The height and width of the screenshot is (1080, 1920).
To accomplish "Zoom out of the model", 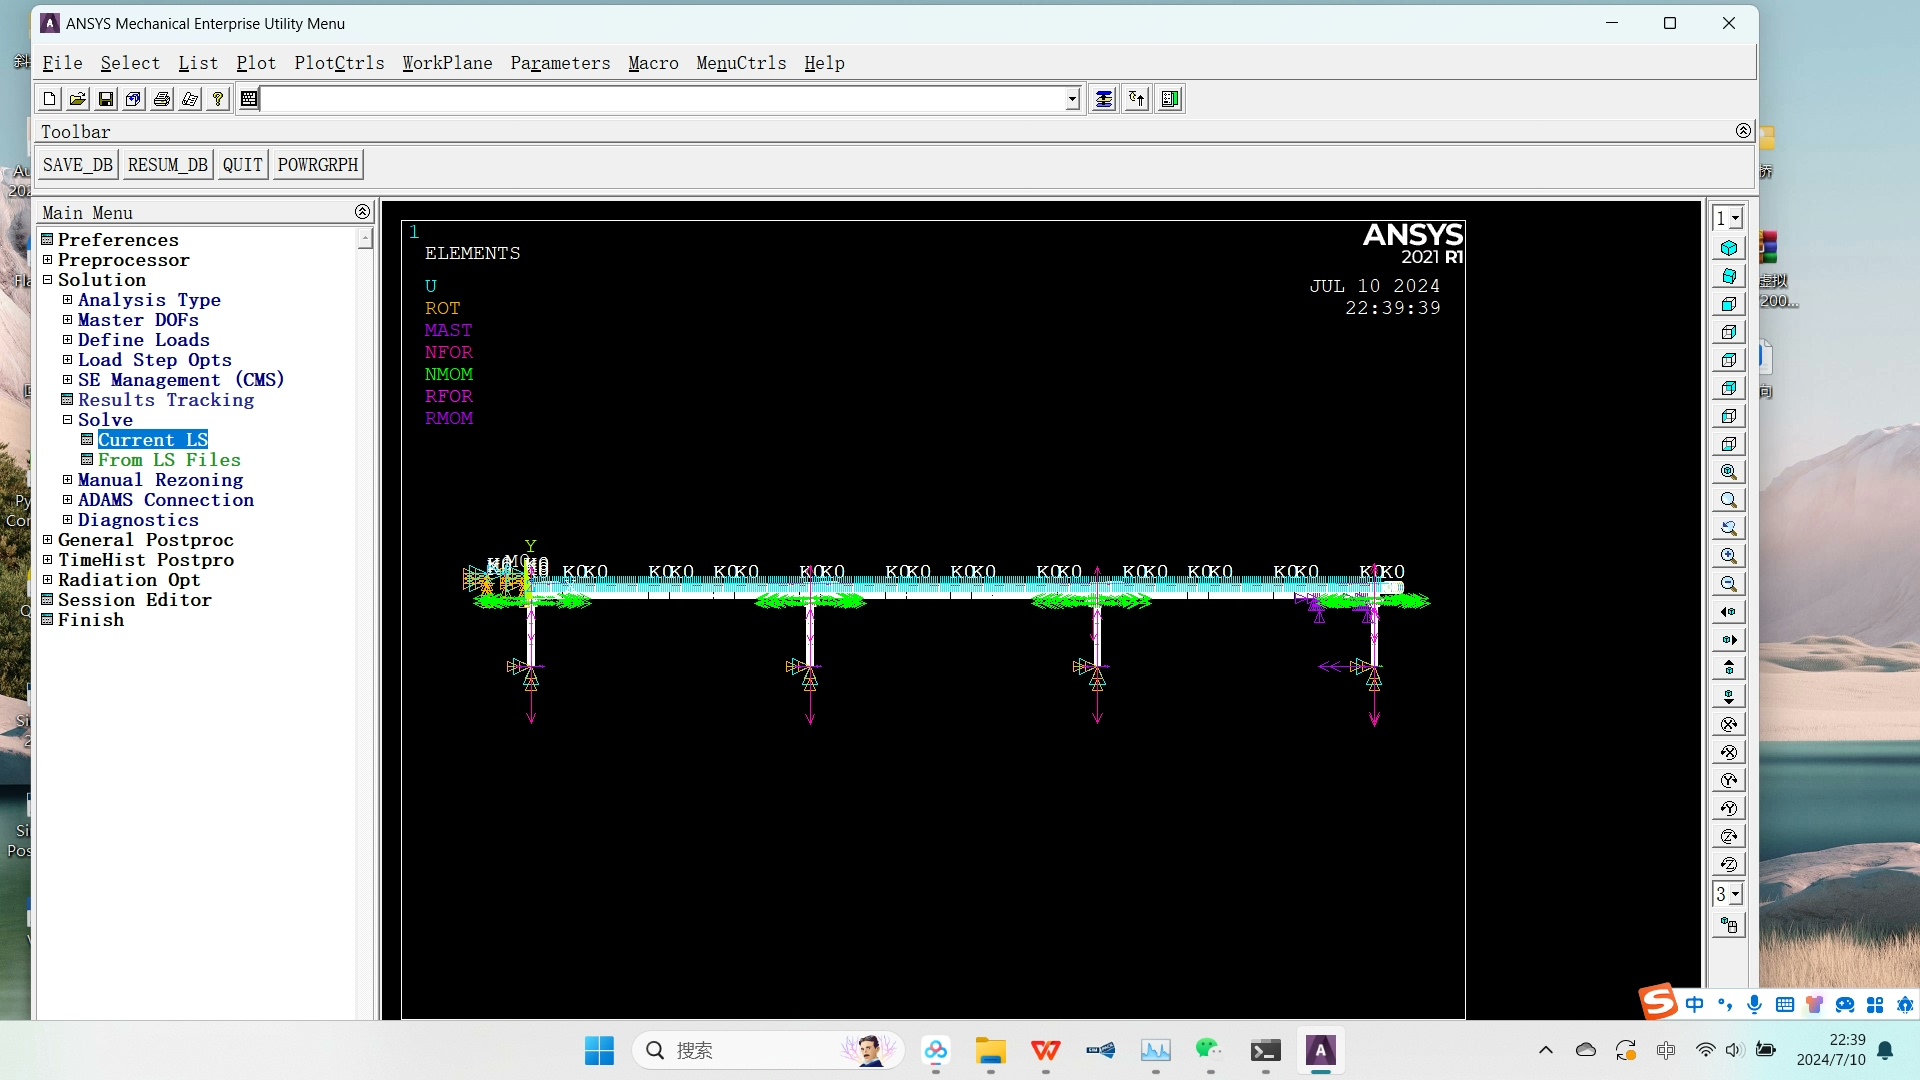I will click(x=1729, y=584).
